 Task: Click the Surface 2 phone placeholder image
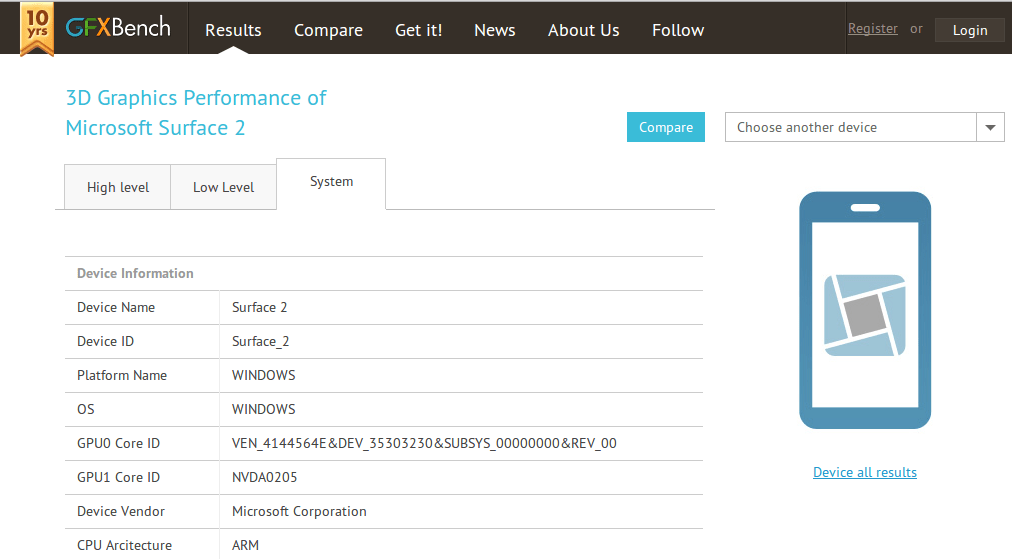click(865, 310)
